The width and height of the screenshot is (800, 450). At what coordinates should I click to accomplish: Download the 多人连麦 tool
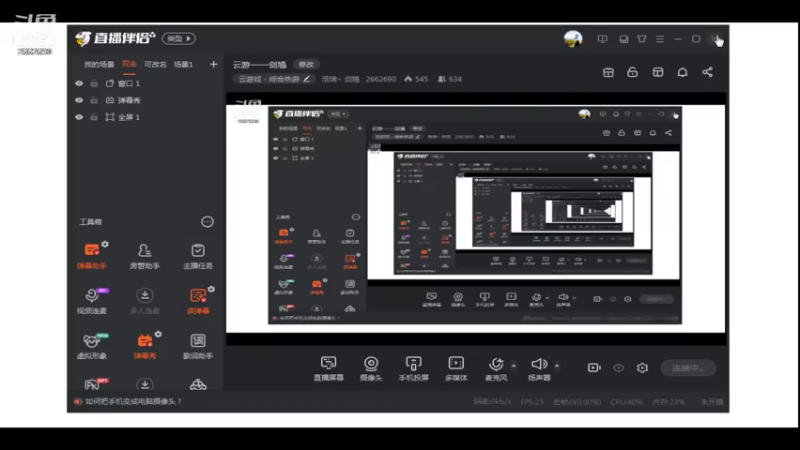click(x=144, y=301)
